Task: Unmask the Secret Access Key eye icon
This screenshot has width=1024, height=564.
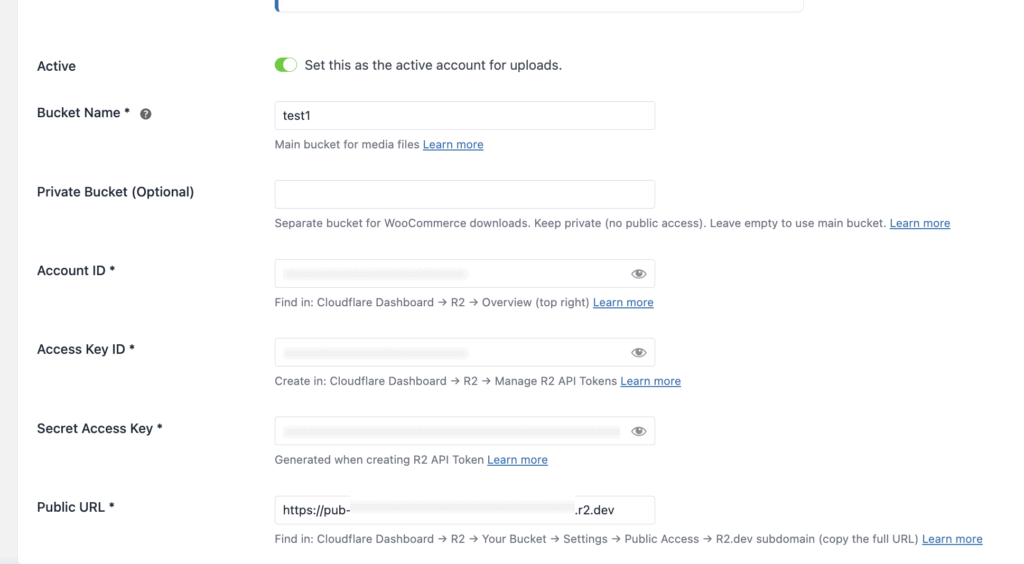Action: tap(639, 431)
